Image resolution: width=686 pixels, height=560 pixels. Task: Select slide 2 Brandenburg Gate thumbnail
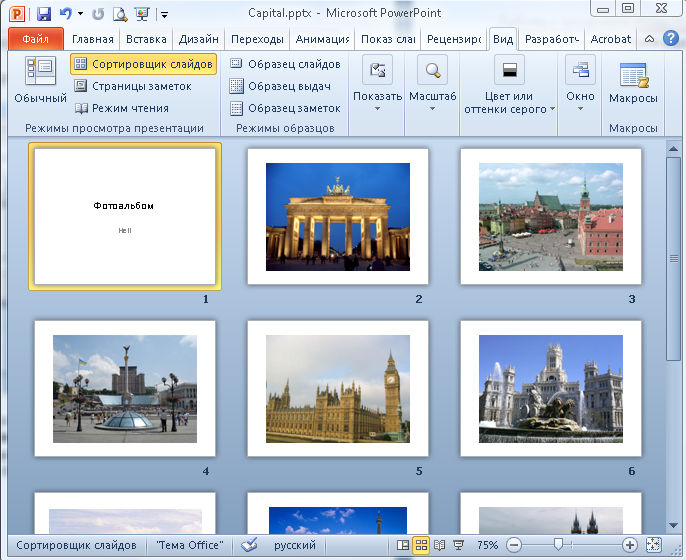click(338, 216)
